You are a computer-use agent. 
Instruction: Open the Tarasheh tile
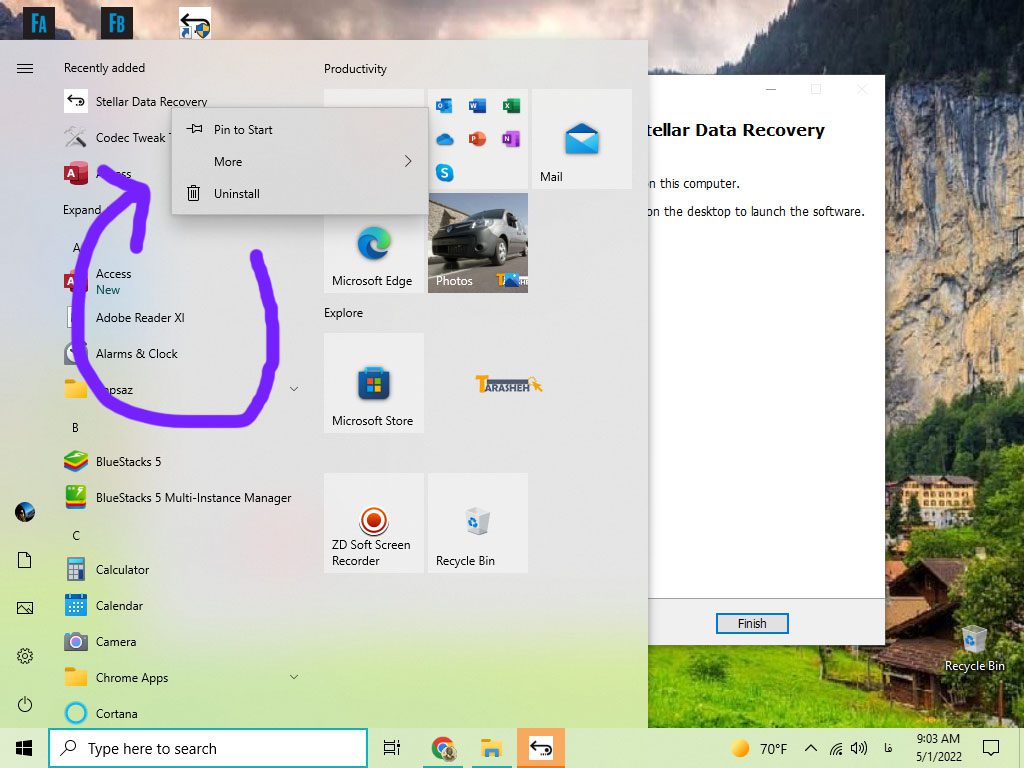click(x=509, y=384)
